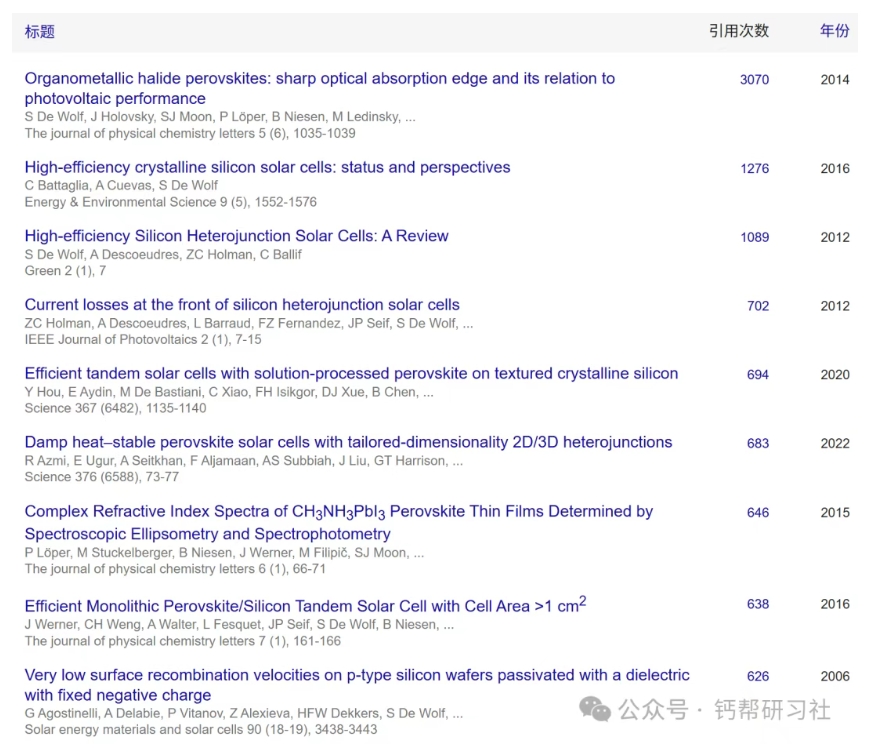This screenshot has width=871, height=754.
Task: View the 1089 citations link
Action: [x=754, y=238]
